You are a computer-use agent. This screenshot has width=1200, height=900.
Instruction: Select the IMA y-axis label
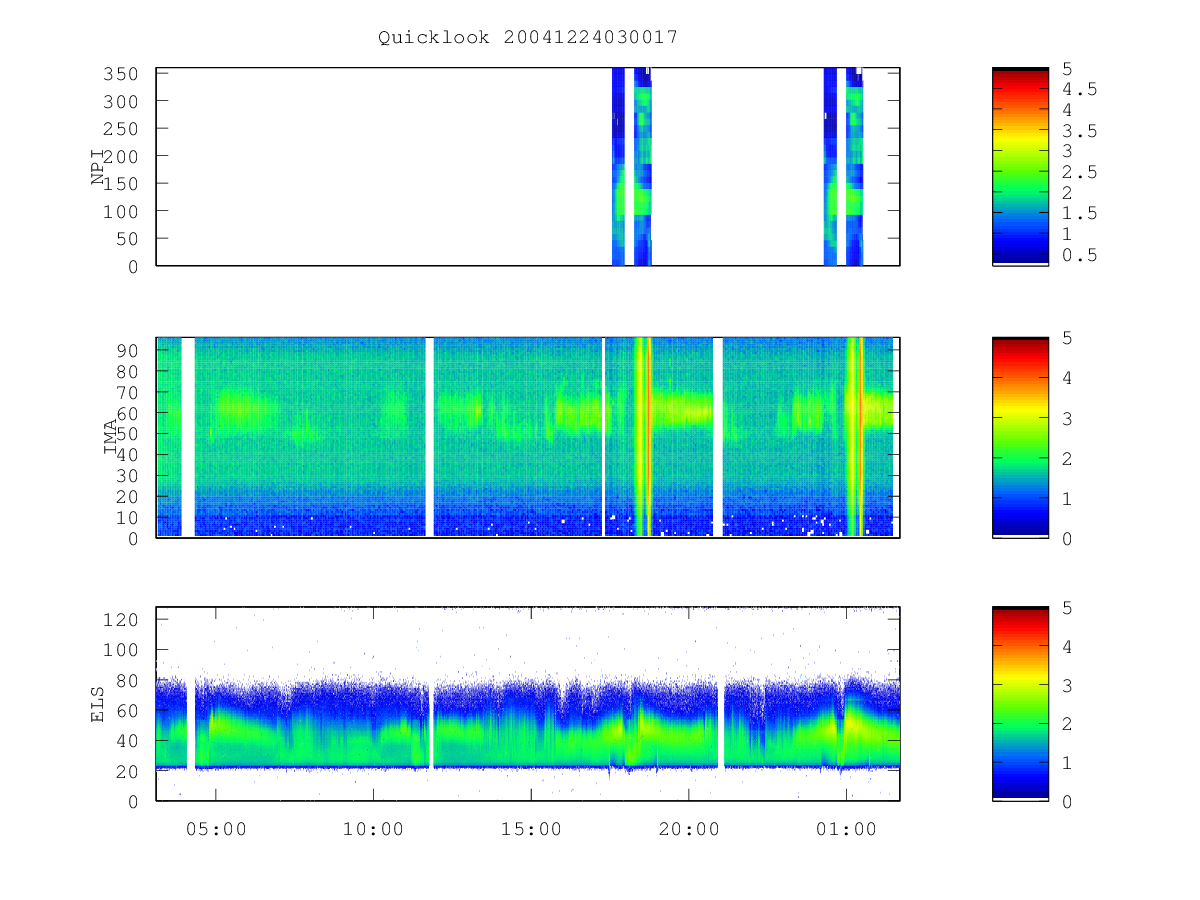click(x=110, y=437)
